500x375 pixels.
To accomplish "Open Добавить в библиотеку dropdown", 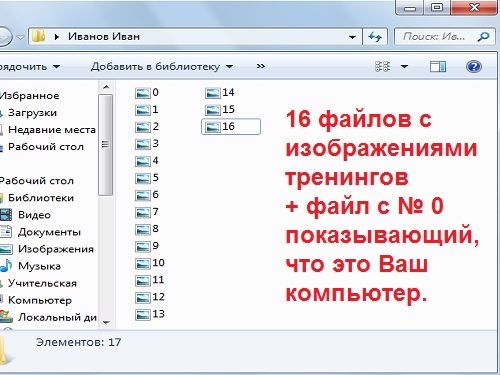I will 162,67.
